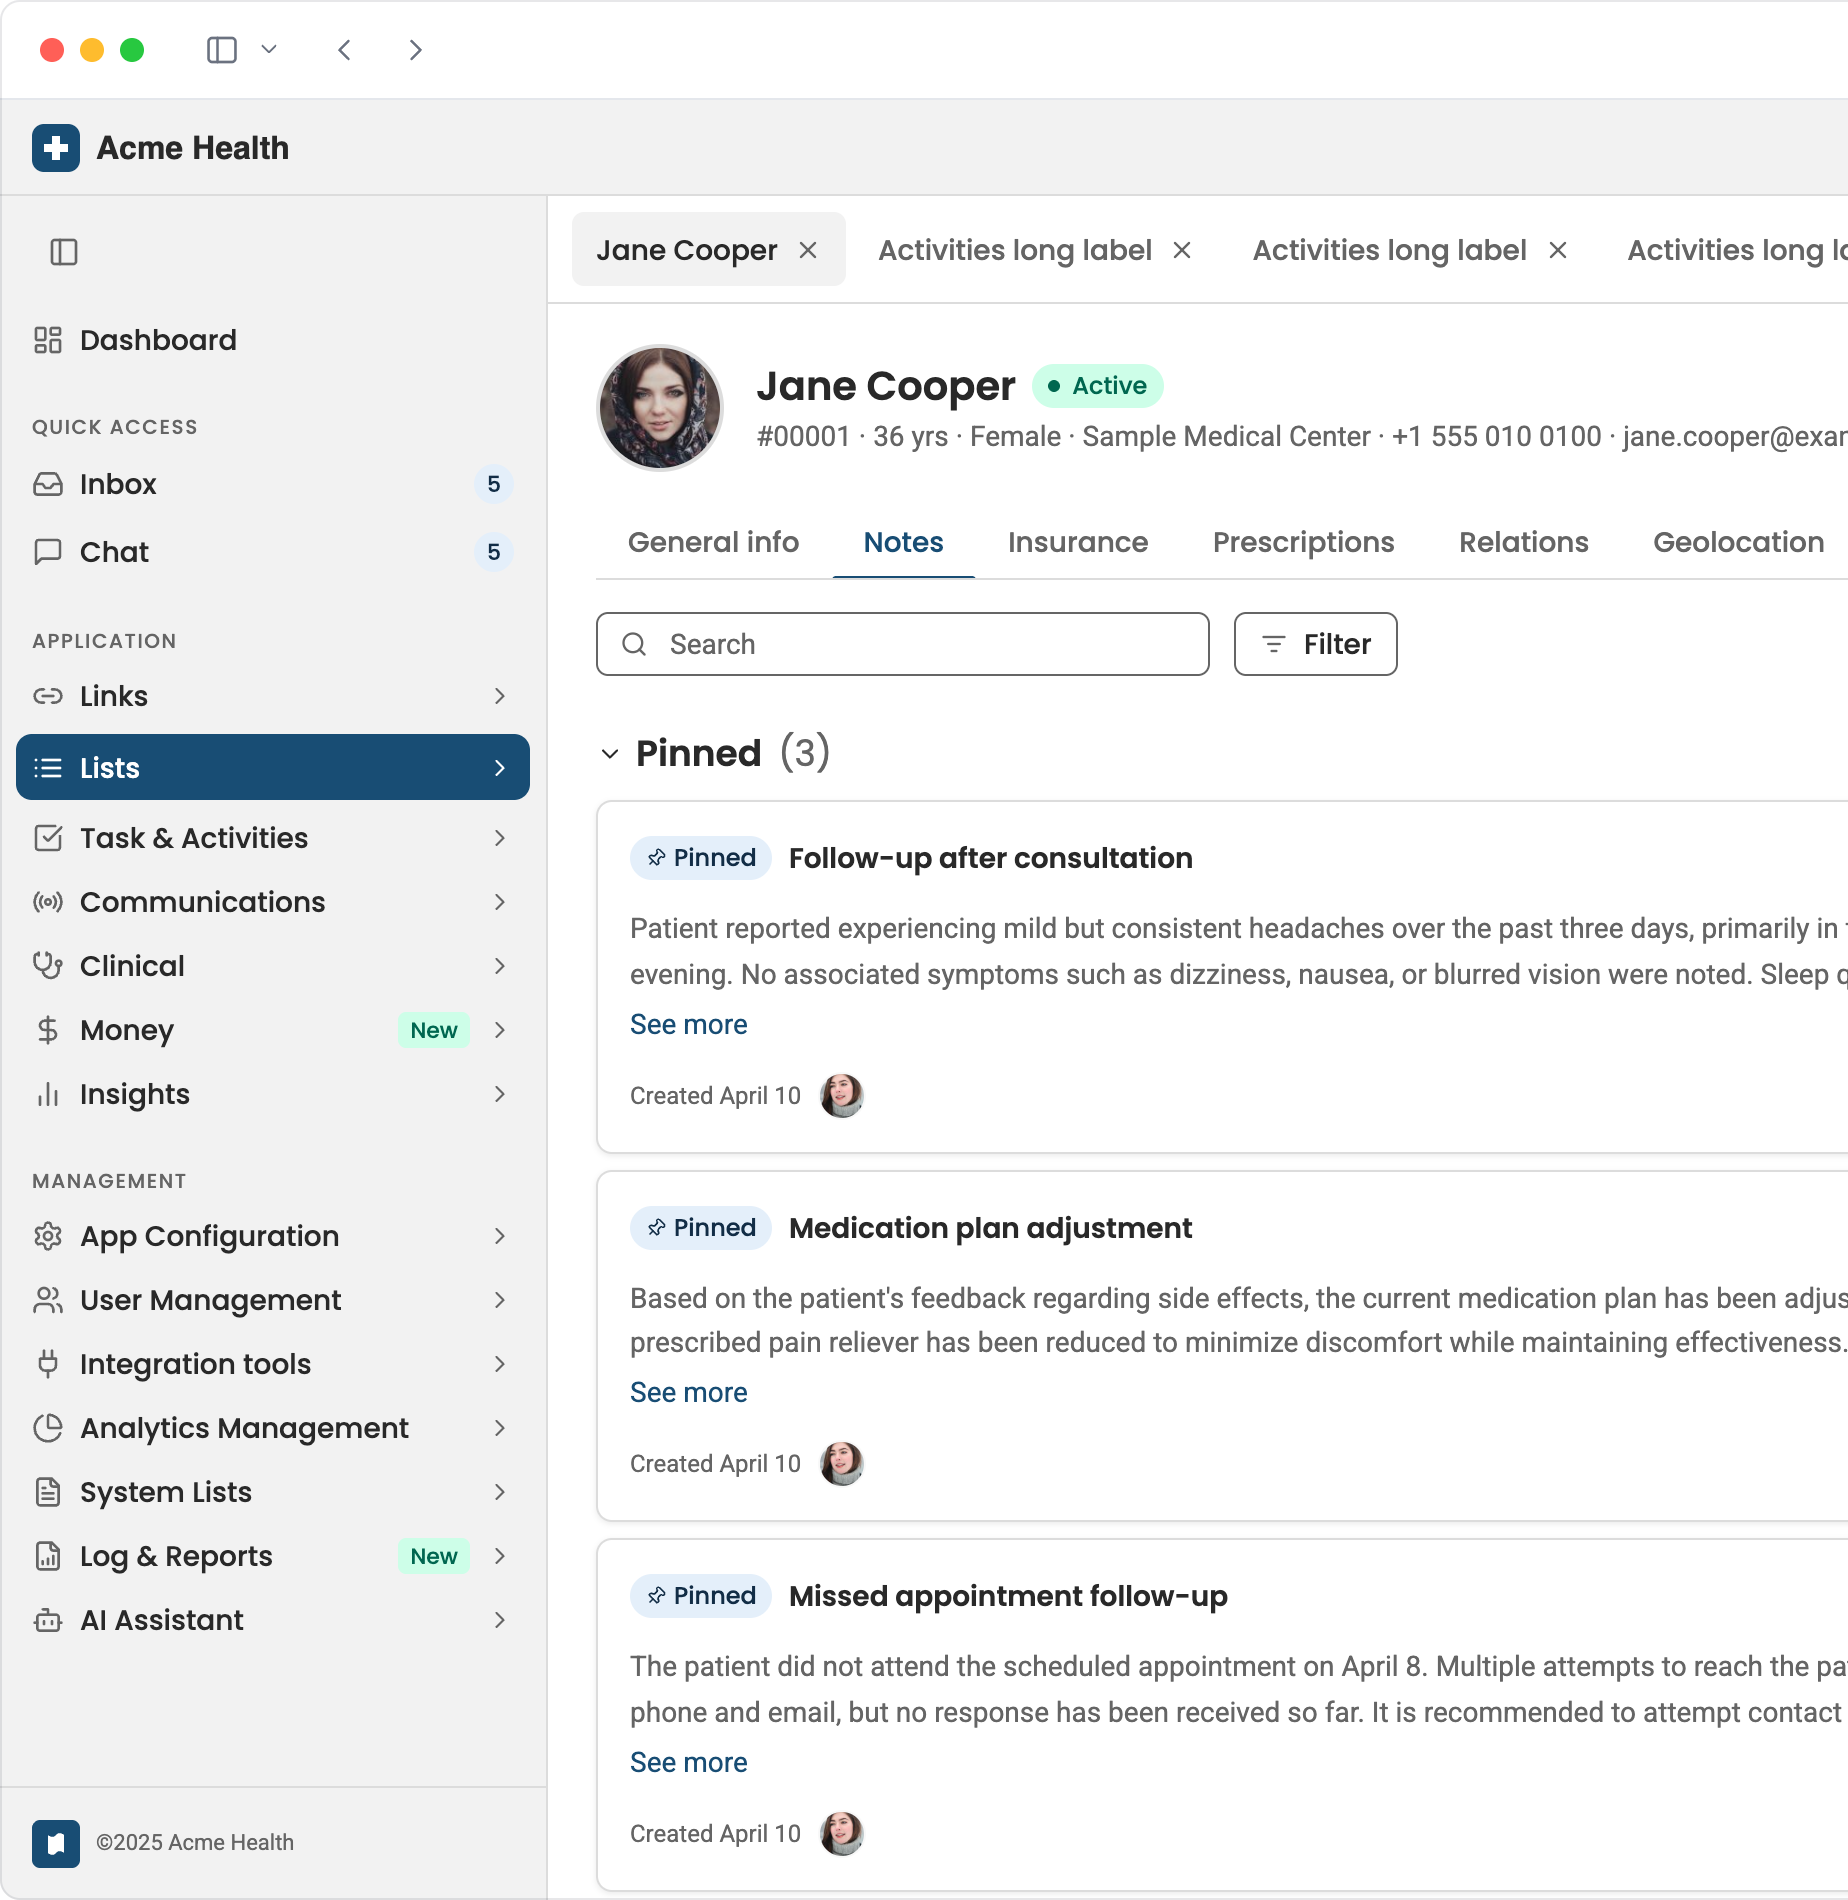The height and width of the screenshot is (1900, 1848).
Task: Click the AI Assistant robot icon
Action: (48, 1620)
